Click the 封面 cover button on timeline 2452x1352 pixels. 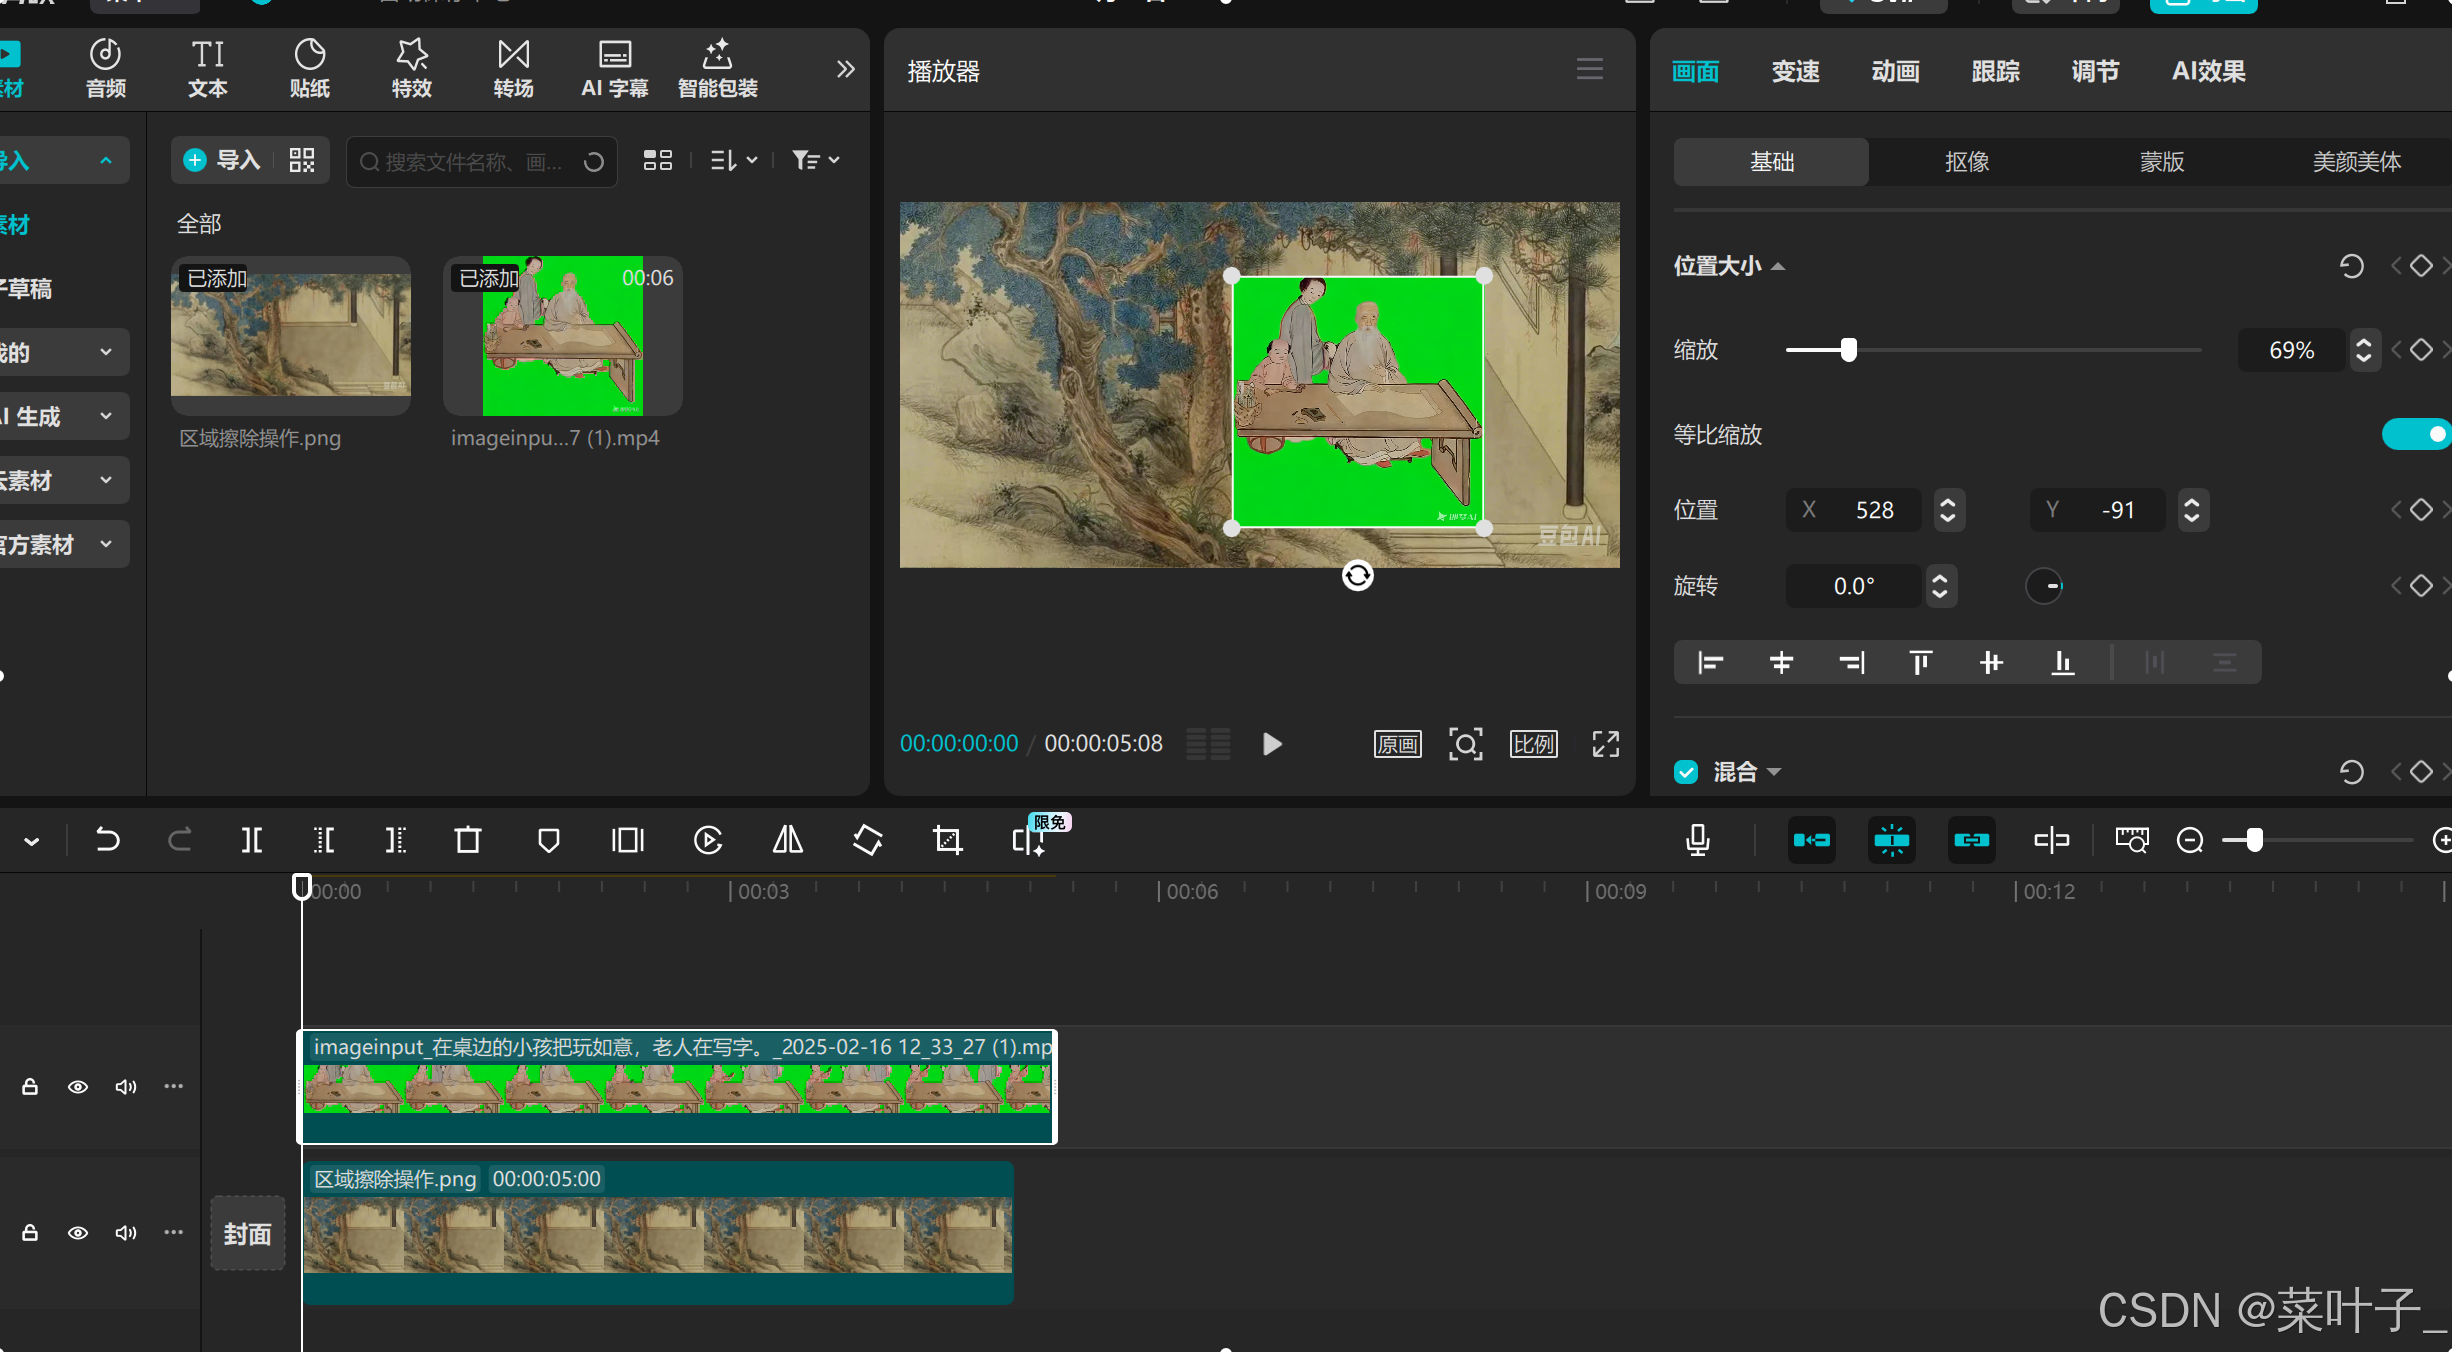(x=247, y=1234)
